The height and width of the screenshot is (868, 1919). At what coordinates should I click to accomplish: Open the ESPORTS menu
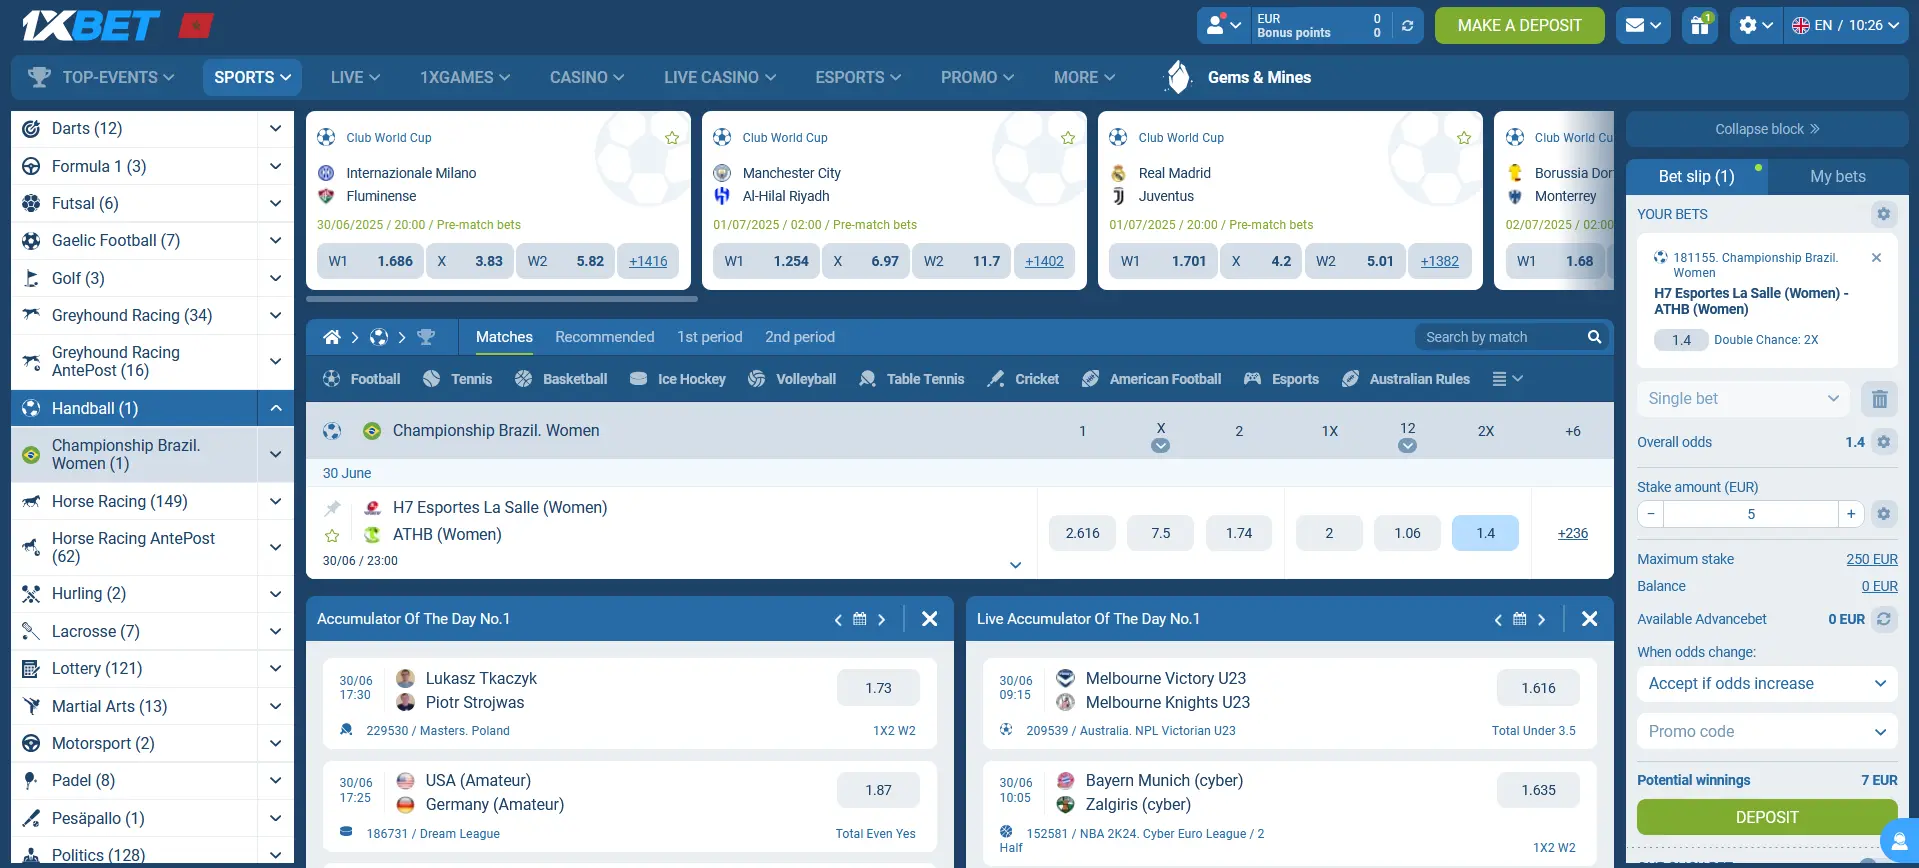(858, 77)
